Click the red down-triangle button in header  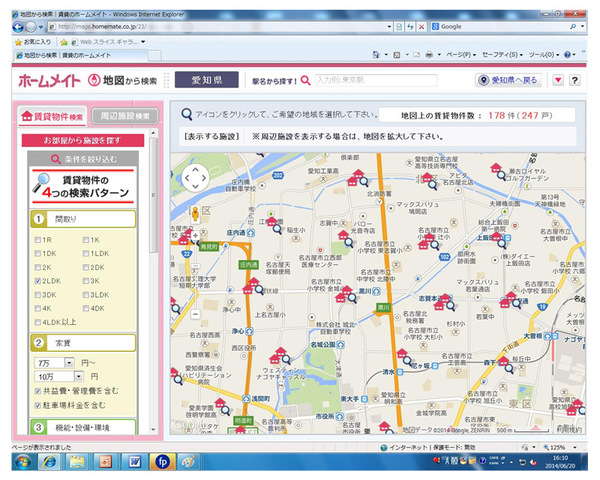pos(558,80)
